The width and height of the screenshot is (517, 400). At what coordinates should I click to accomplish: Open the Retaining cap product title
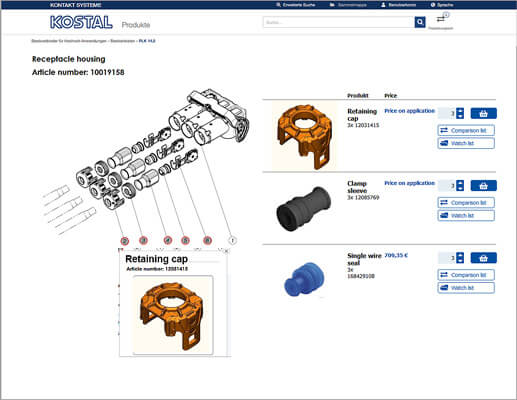point(362,115)
